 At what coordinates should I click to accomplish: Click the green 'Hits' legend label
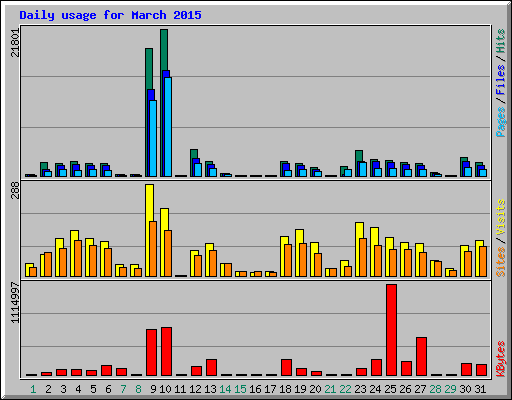(x=501, y=41)
